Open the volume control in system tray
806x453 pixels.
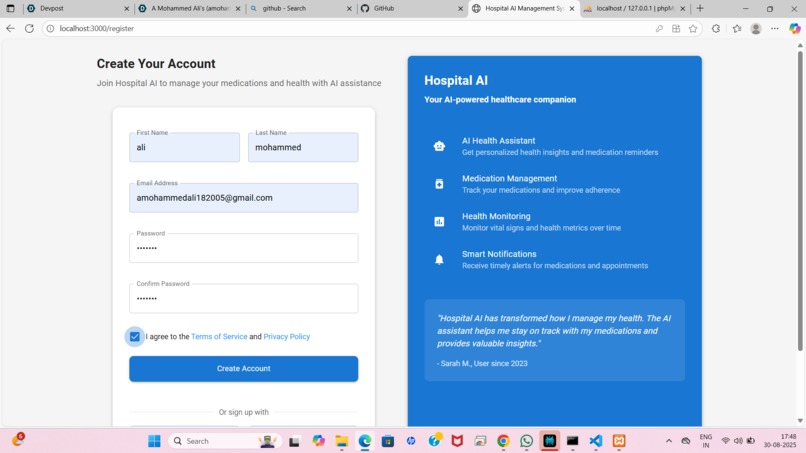(x=738, y=441)
